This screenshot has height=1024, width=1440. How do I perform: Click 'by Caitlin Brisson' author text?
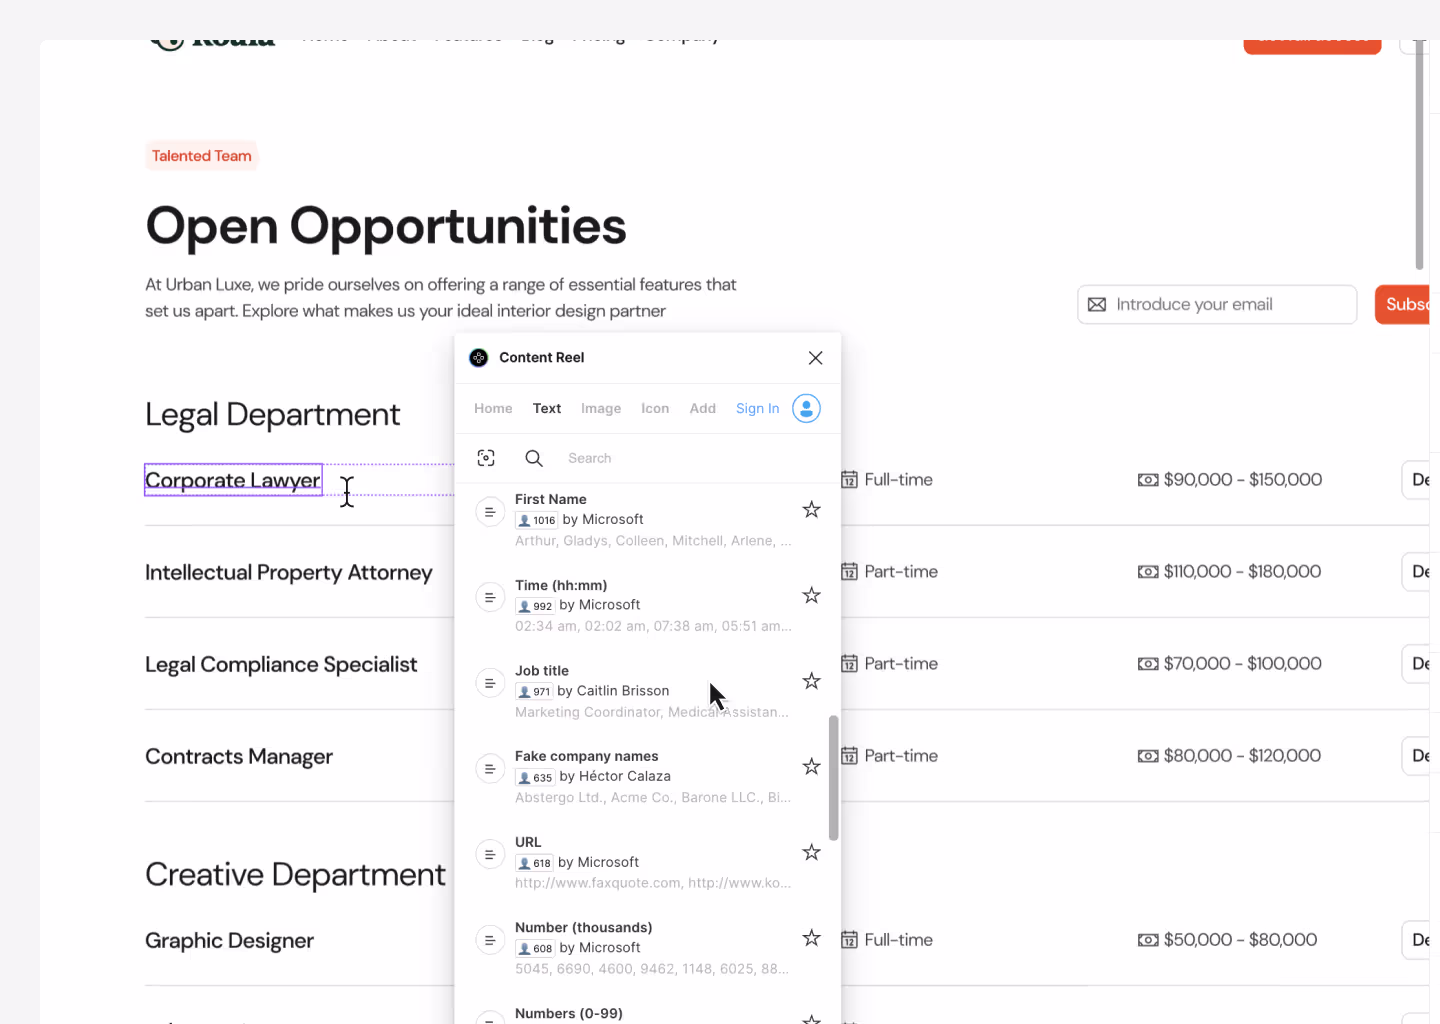tap(613, 691)
